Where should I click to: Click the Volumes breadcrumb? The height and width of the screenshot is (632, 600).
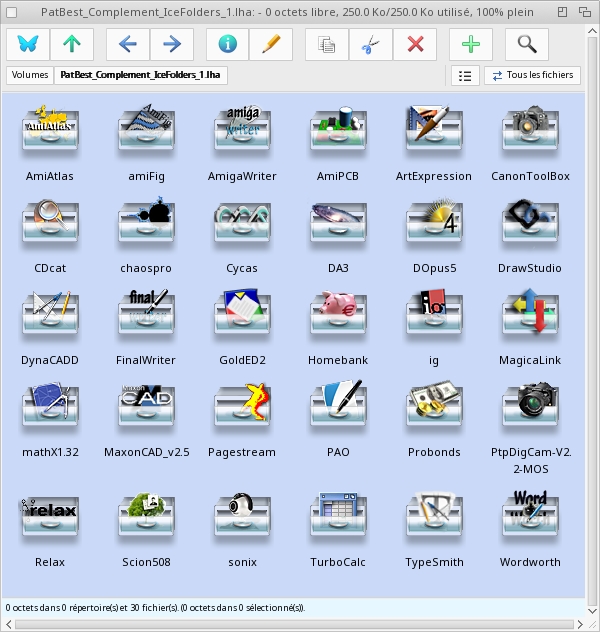tap(30, 75)
